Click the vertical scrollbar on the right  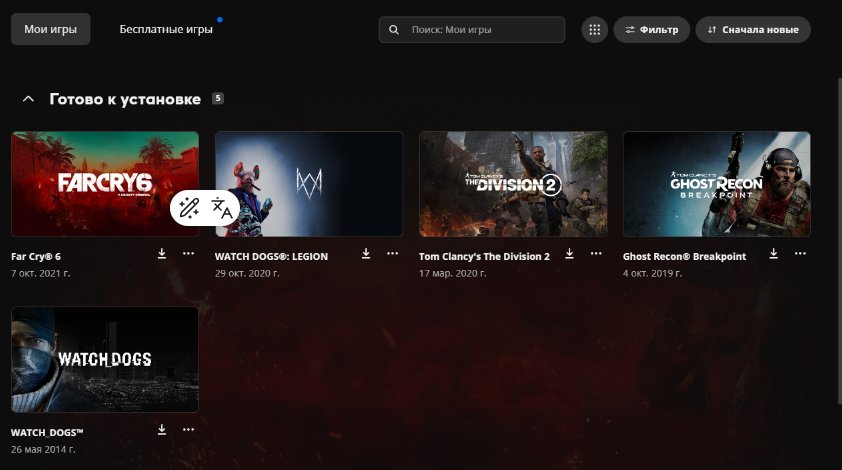(x=839, y=242)
